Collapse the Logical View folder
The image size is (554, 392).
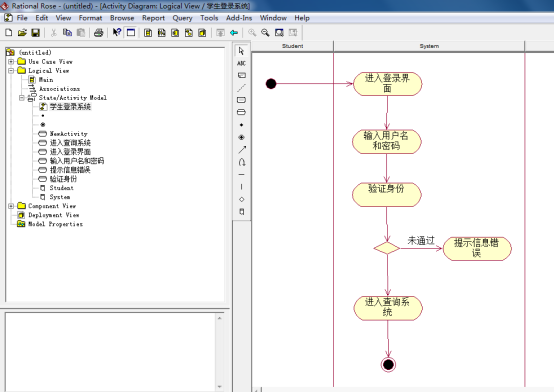point(11,71)
